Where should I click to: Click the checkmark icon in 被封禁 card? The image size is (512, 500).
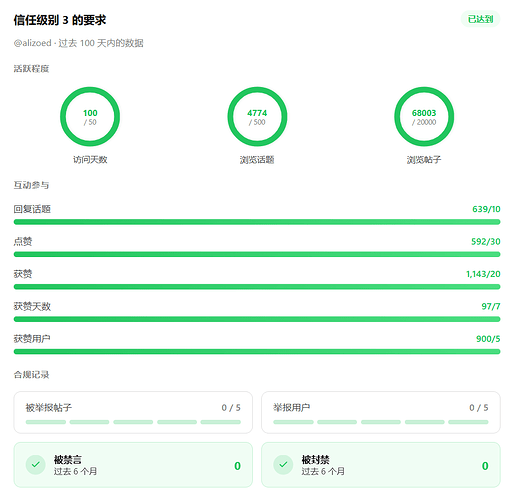[x=283, y=465]
